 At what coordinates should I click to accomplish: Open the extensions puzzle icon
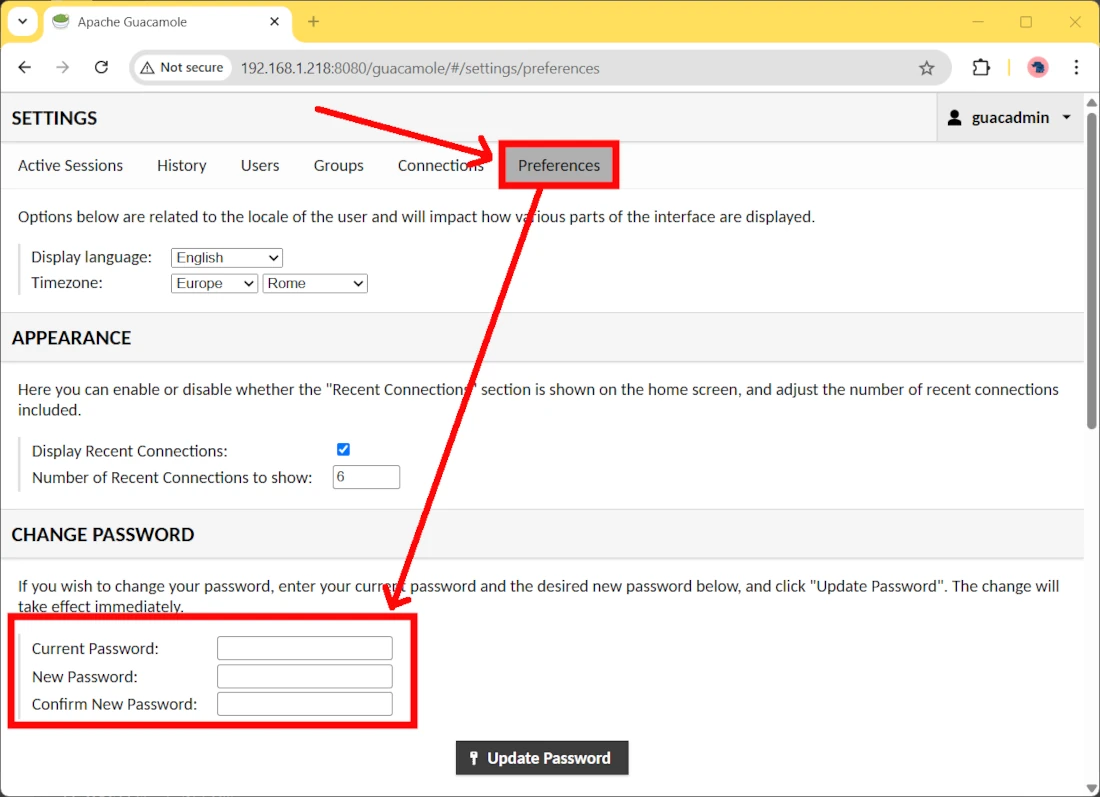pos(981,67)
